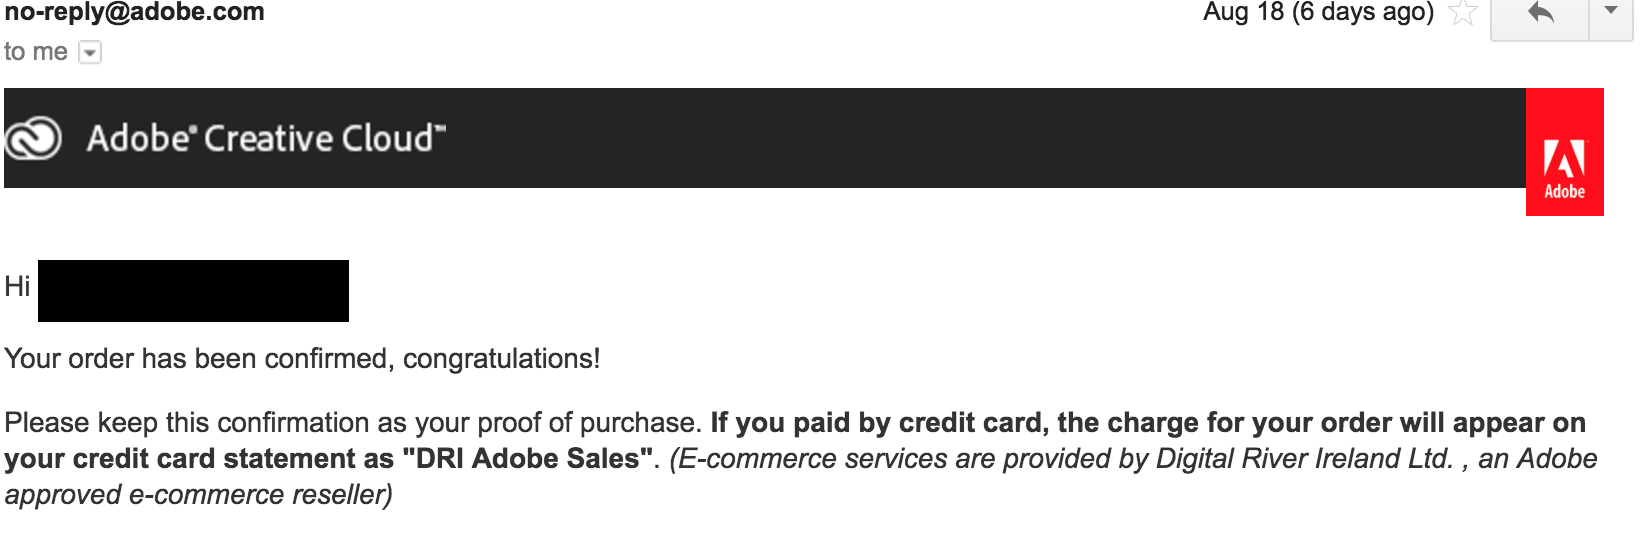Click the sender no-reply@adobe.com

(x=134, y=13)
